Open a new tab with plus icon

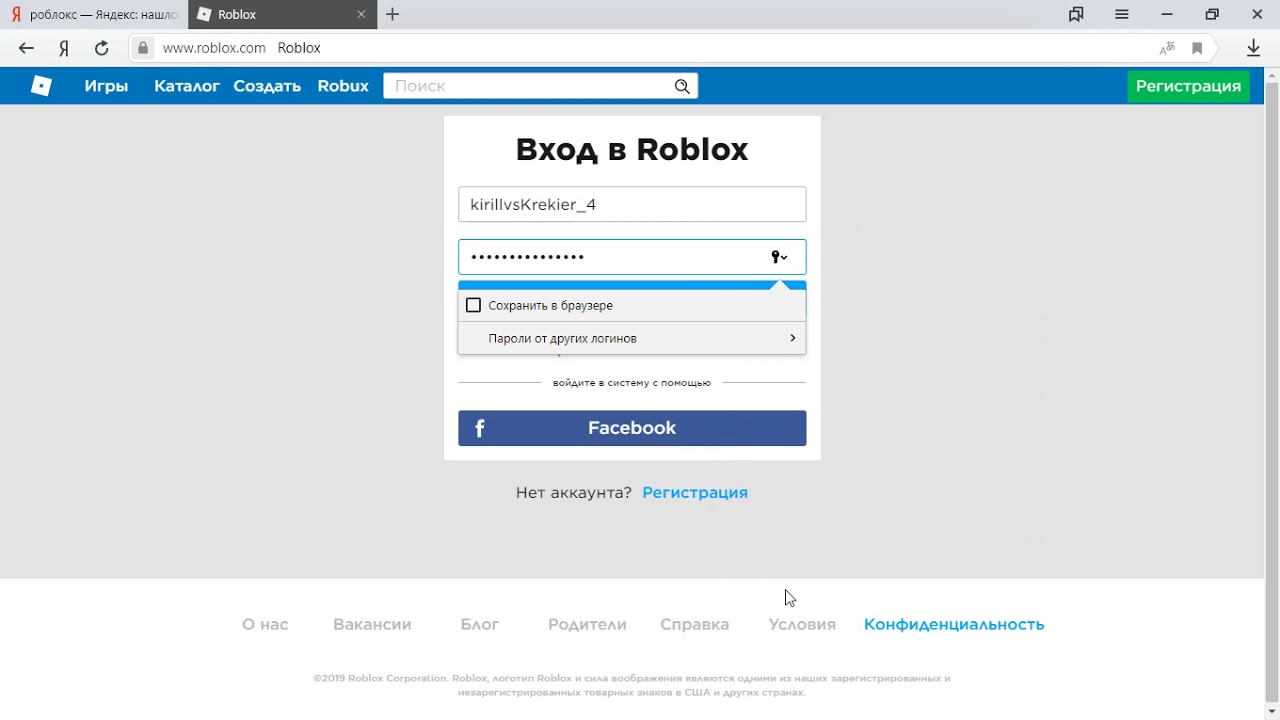click(393, 14)
